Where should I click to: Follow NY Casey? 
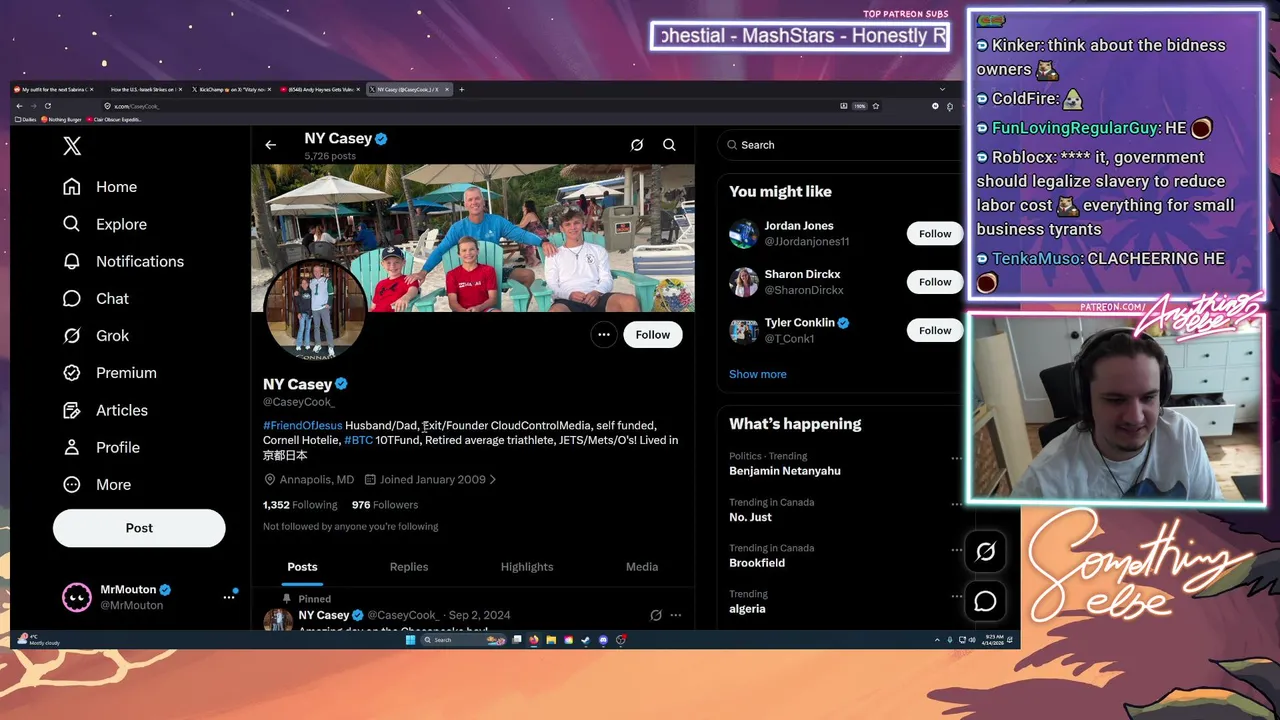point(653,335)
